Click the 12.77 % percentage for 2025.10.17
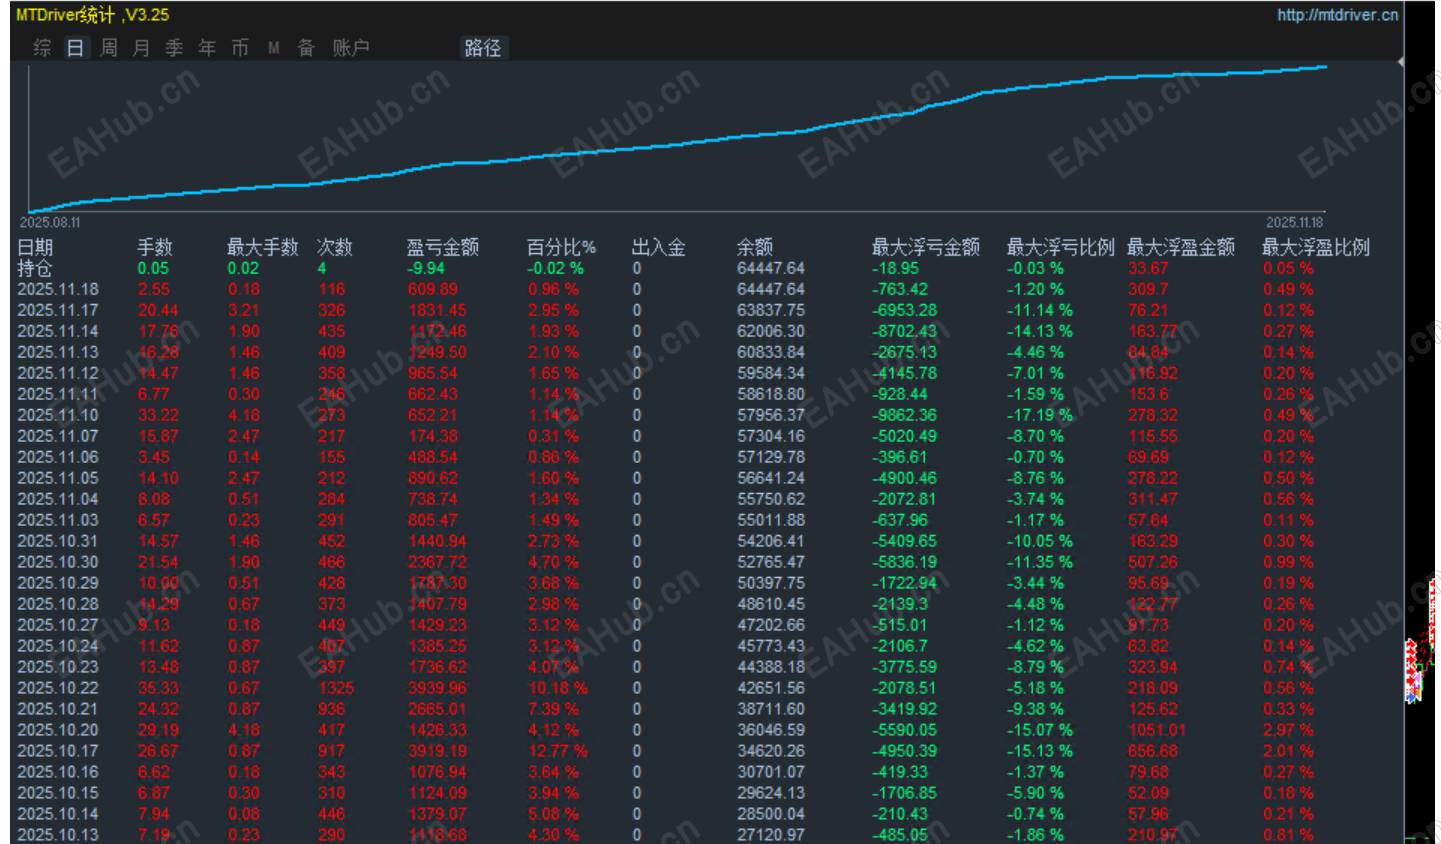 pos(558,751)
